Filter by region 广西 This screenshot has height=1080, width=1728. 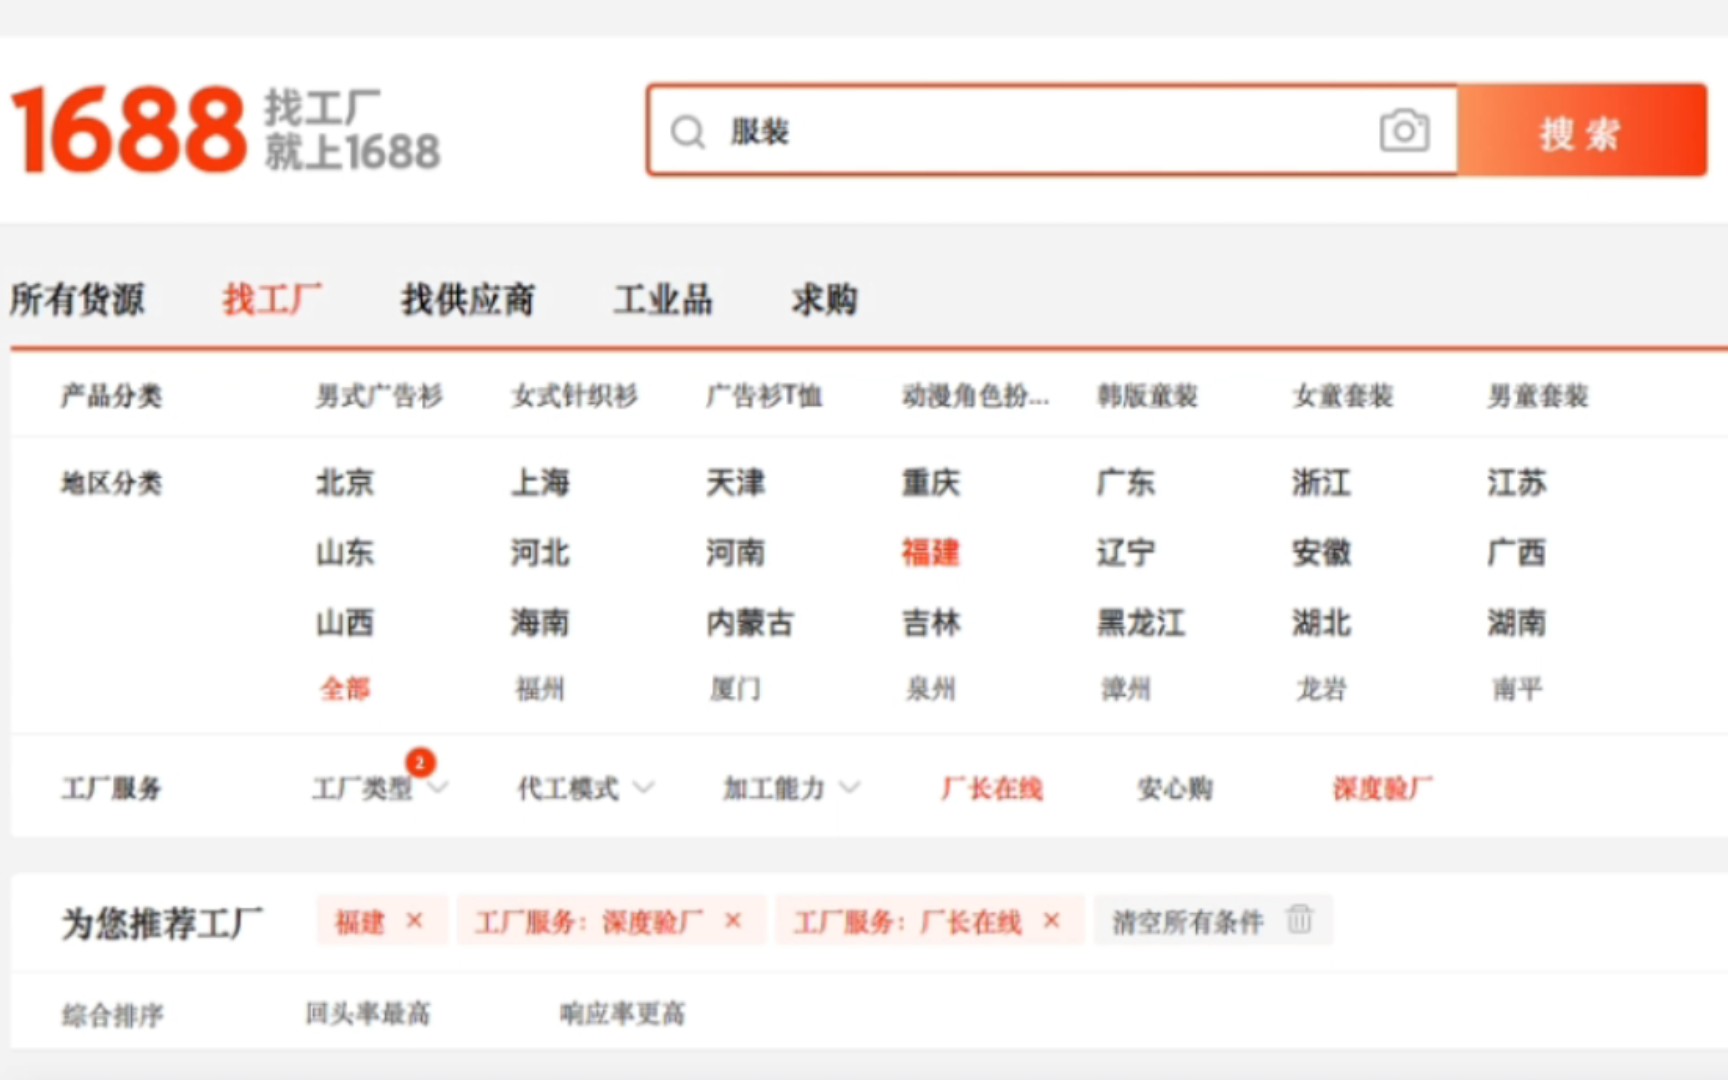(1517, 552)
